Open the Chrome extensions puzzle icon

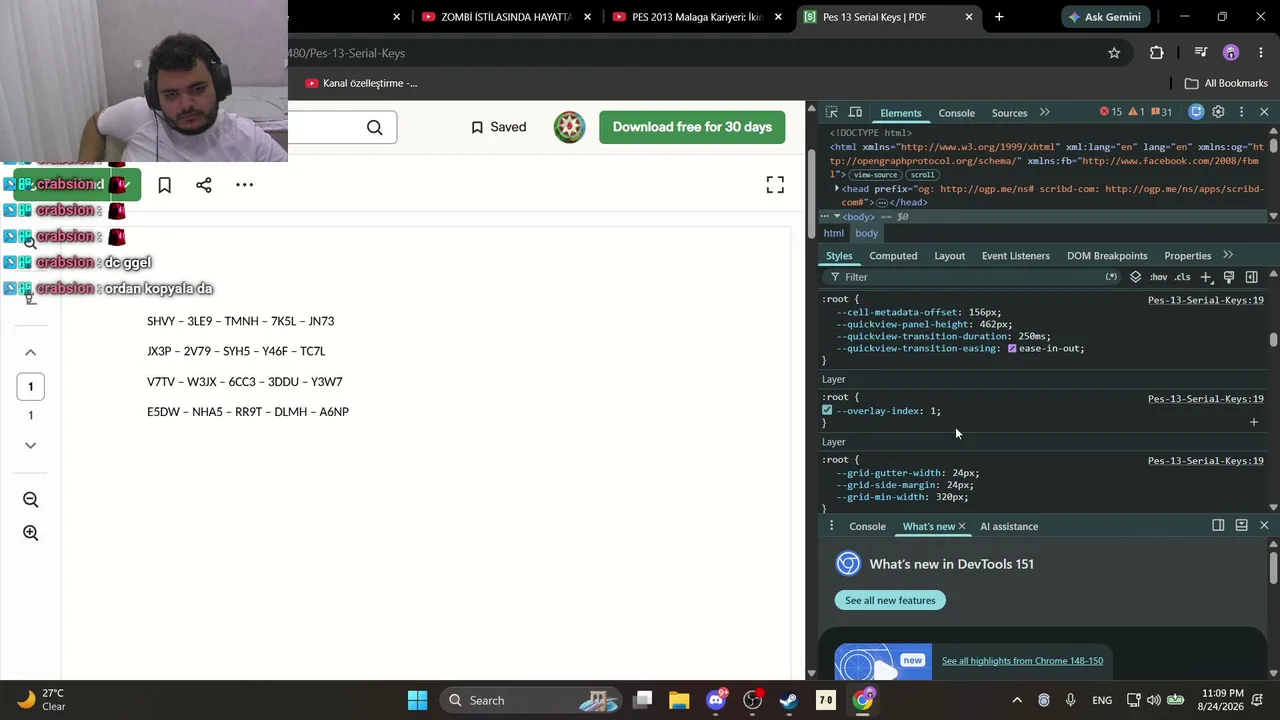point(1156,53)
